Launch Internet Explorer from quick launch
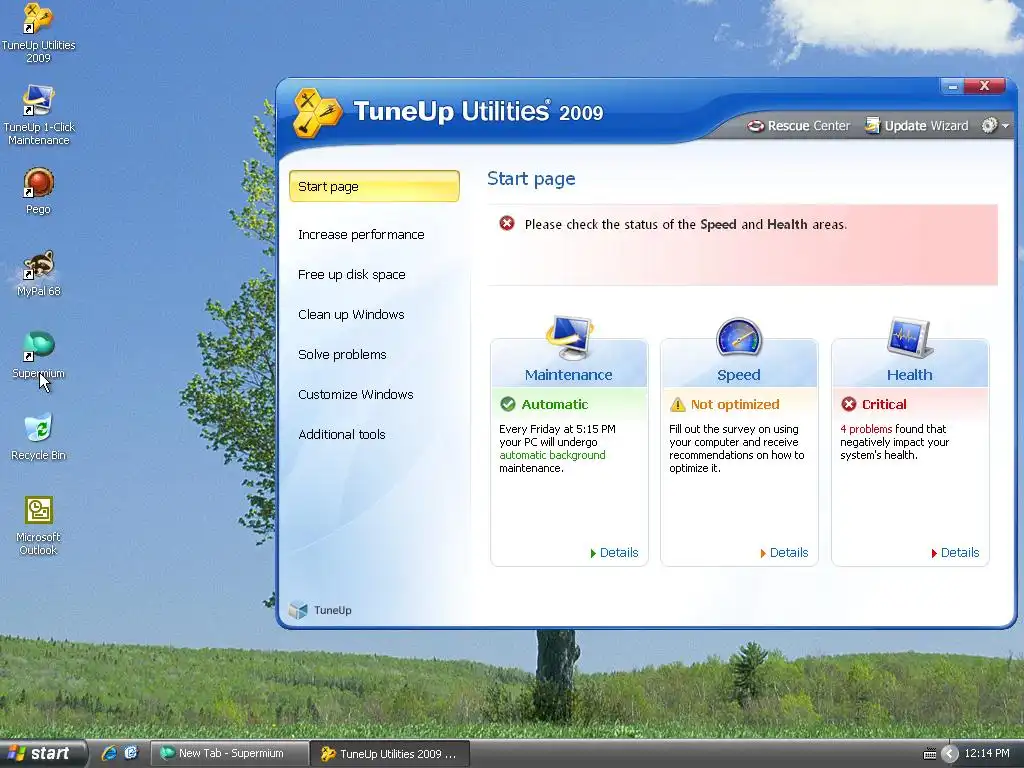This screenshot has height=768, width=1024. tap(109, 753)
